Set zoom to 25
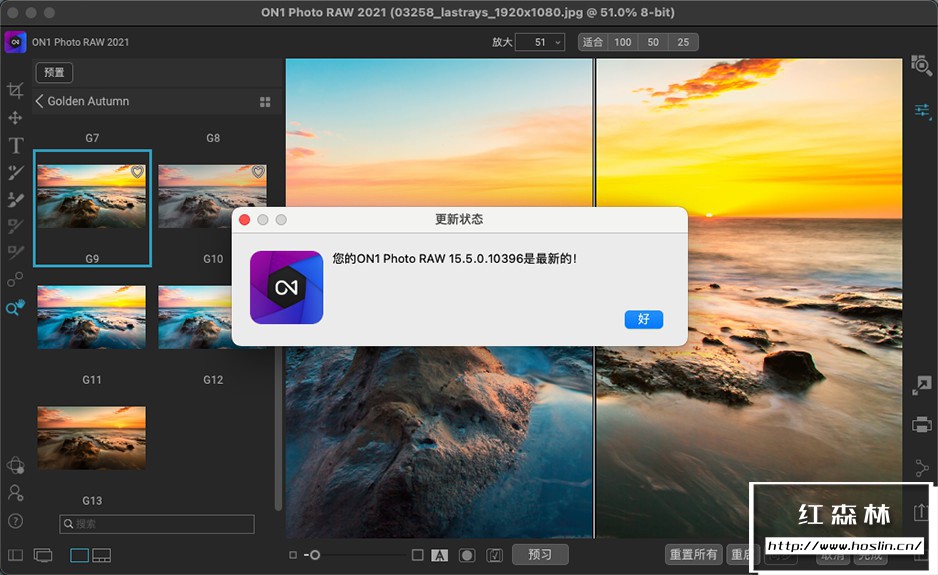The width and height of the screenshot is (938, 575). pyautogui.click(x=683, y=42)
